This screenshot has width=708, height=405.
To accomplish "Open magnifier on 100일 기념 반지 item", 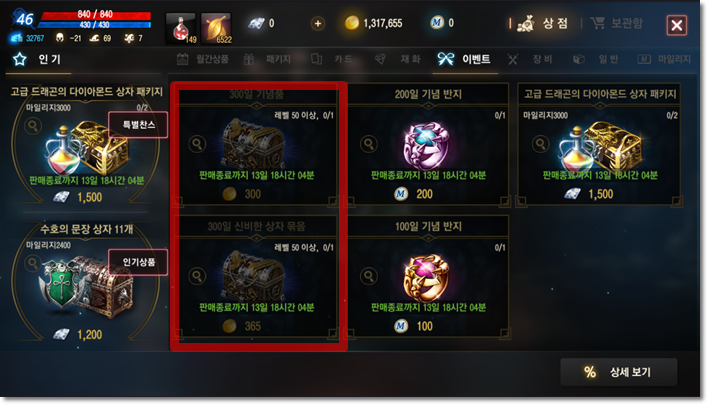I will [x=368, y=276].
